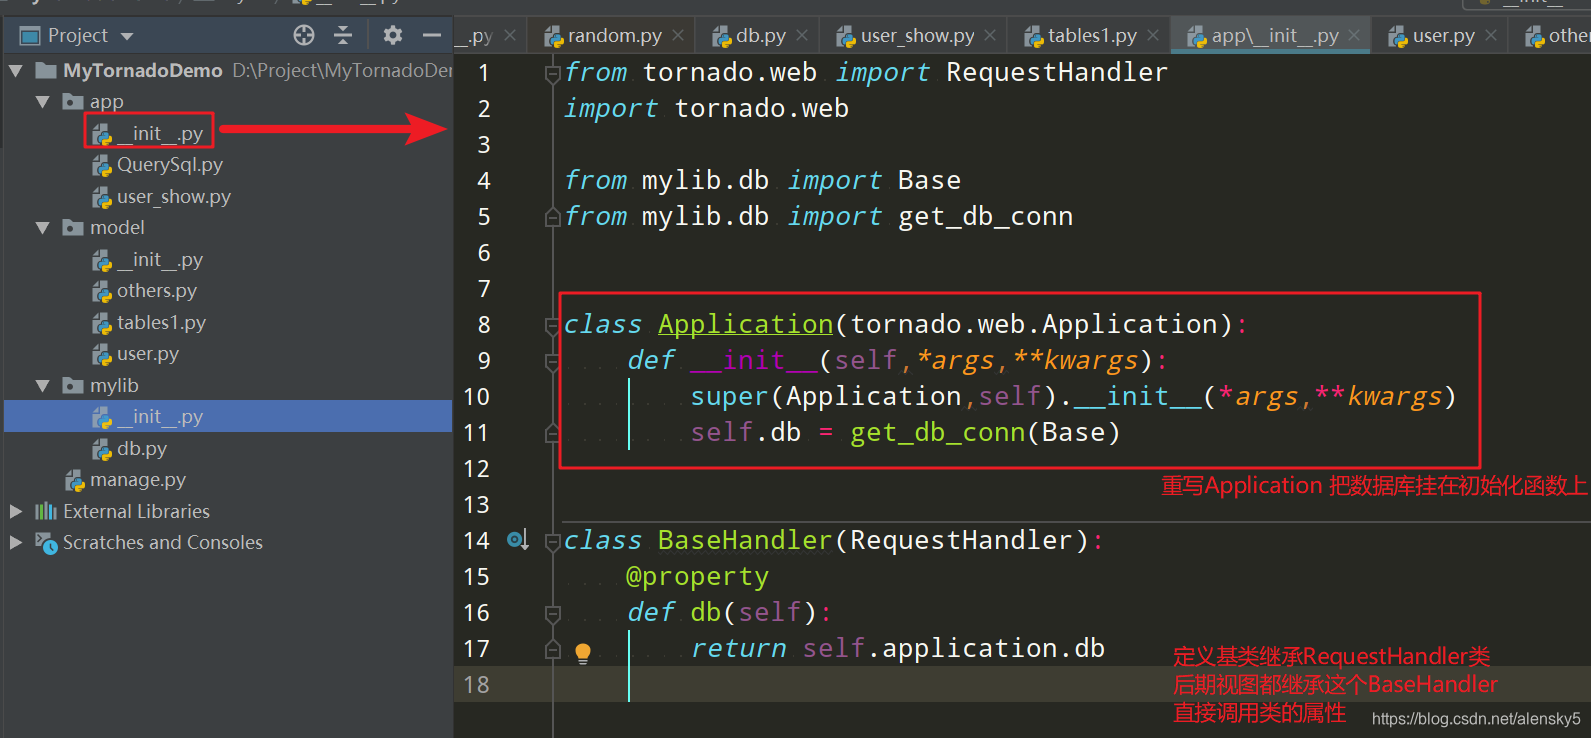Click the BaseHandler class name on line 14
The width and height of the screenshot is (1591, 738).
click(x=745, y=541)
